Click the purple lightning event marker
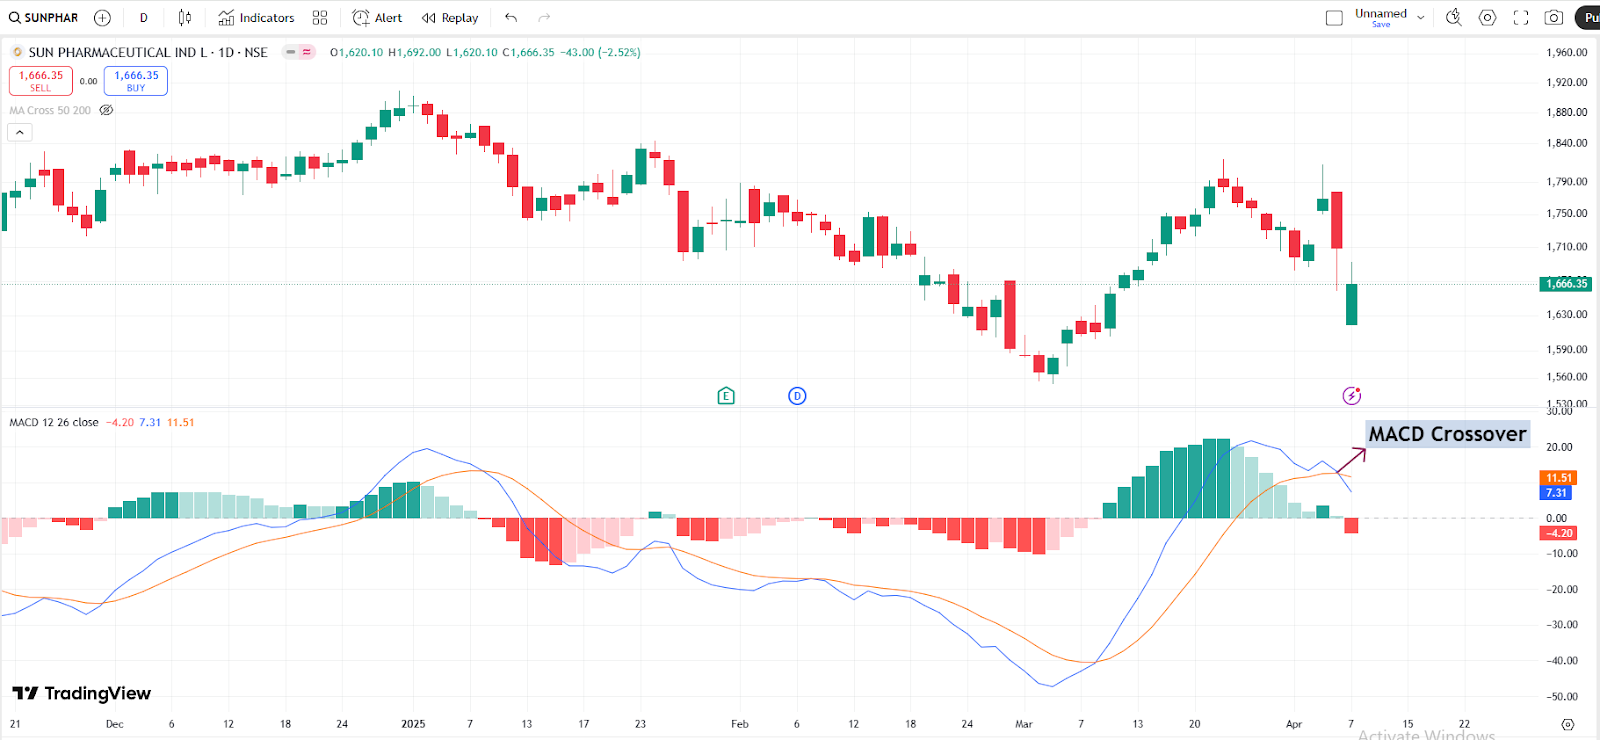The width and height of the screenshot is (1600, 740). (1352, 396)
